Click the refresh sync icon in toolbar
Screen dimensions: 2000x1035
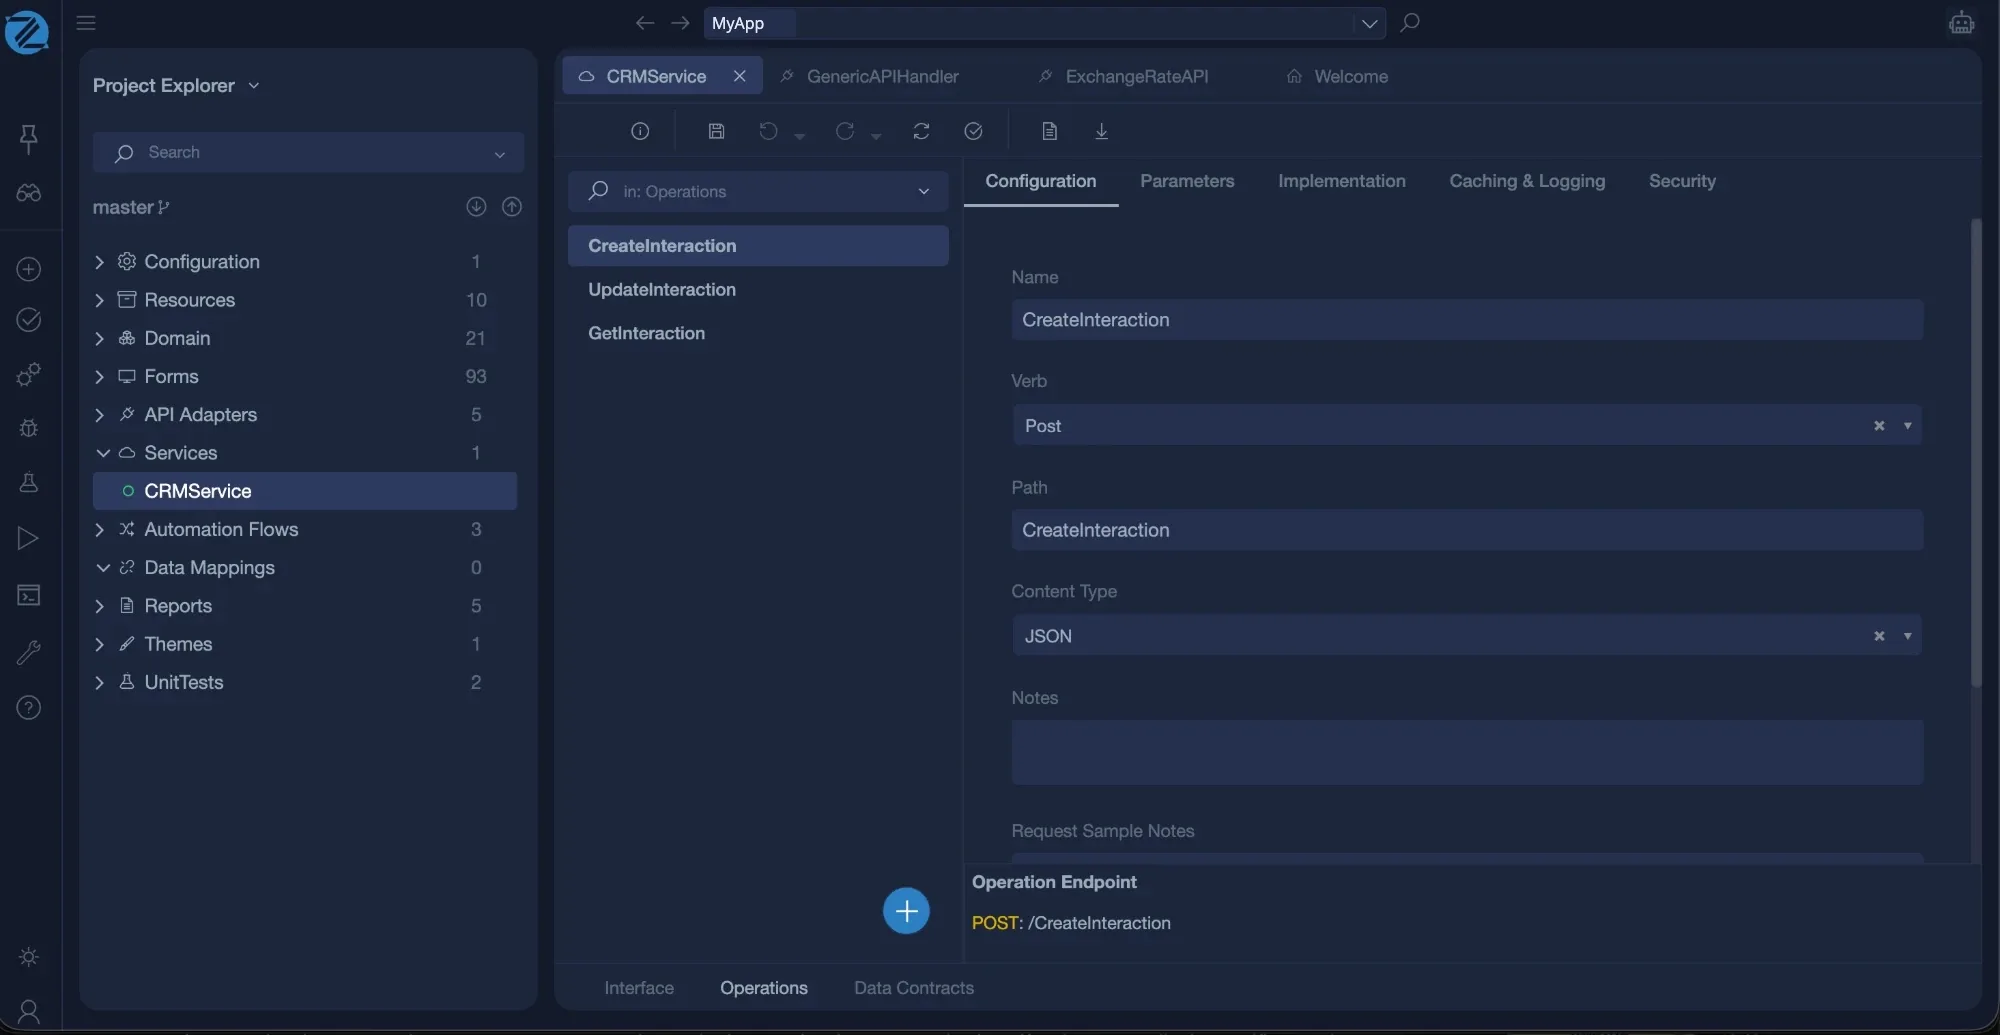[921, 131]
